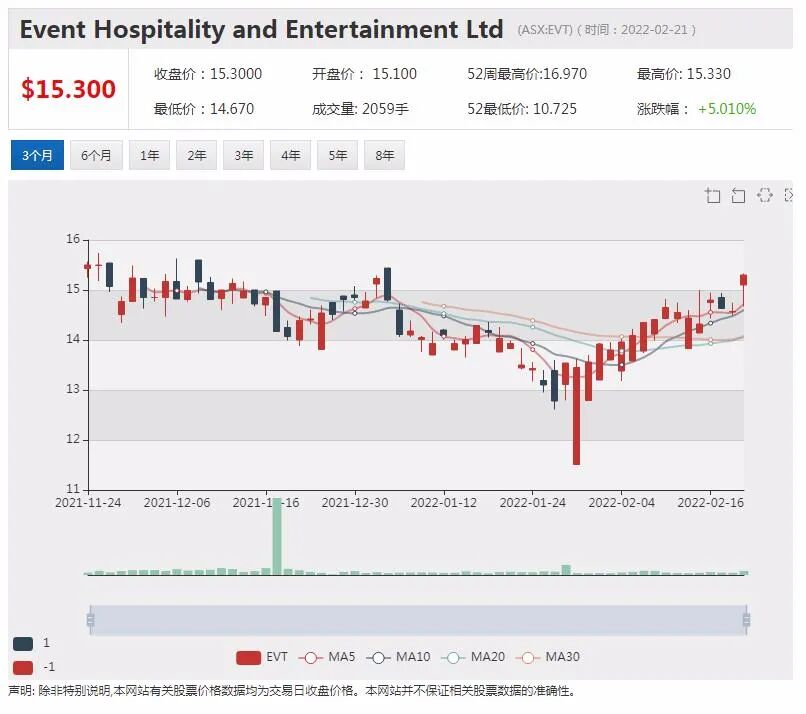Toggle the MA30 legend entry

pyautogui.click(x=548, y=657)
